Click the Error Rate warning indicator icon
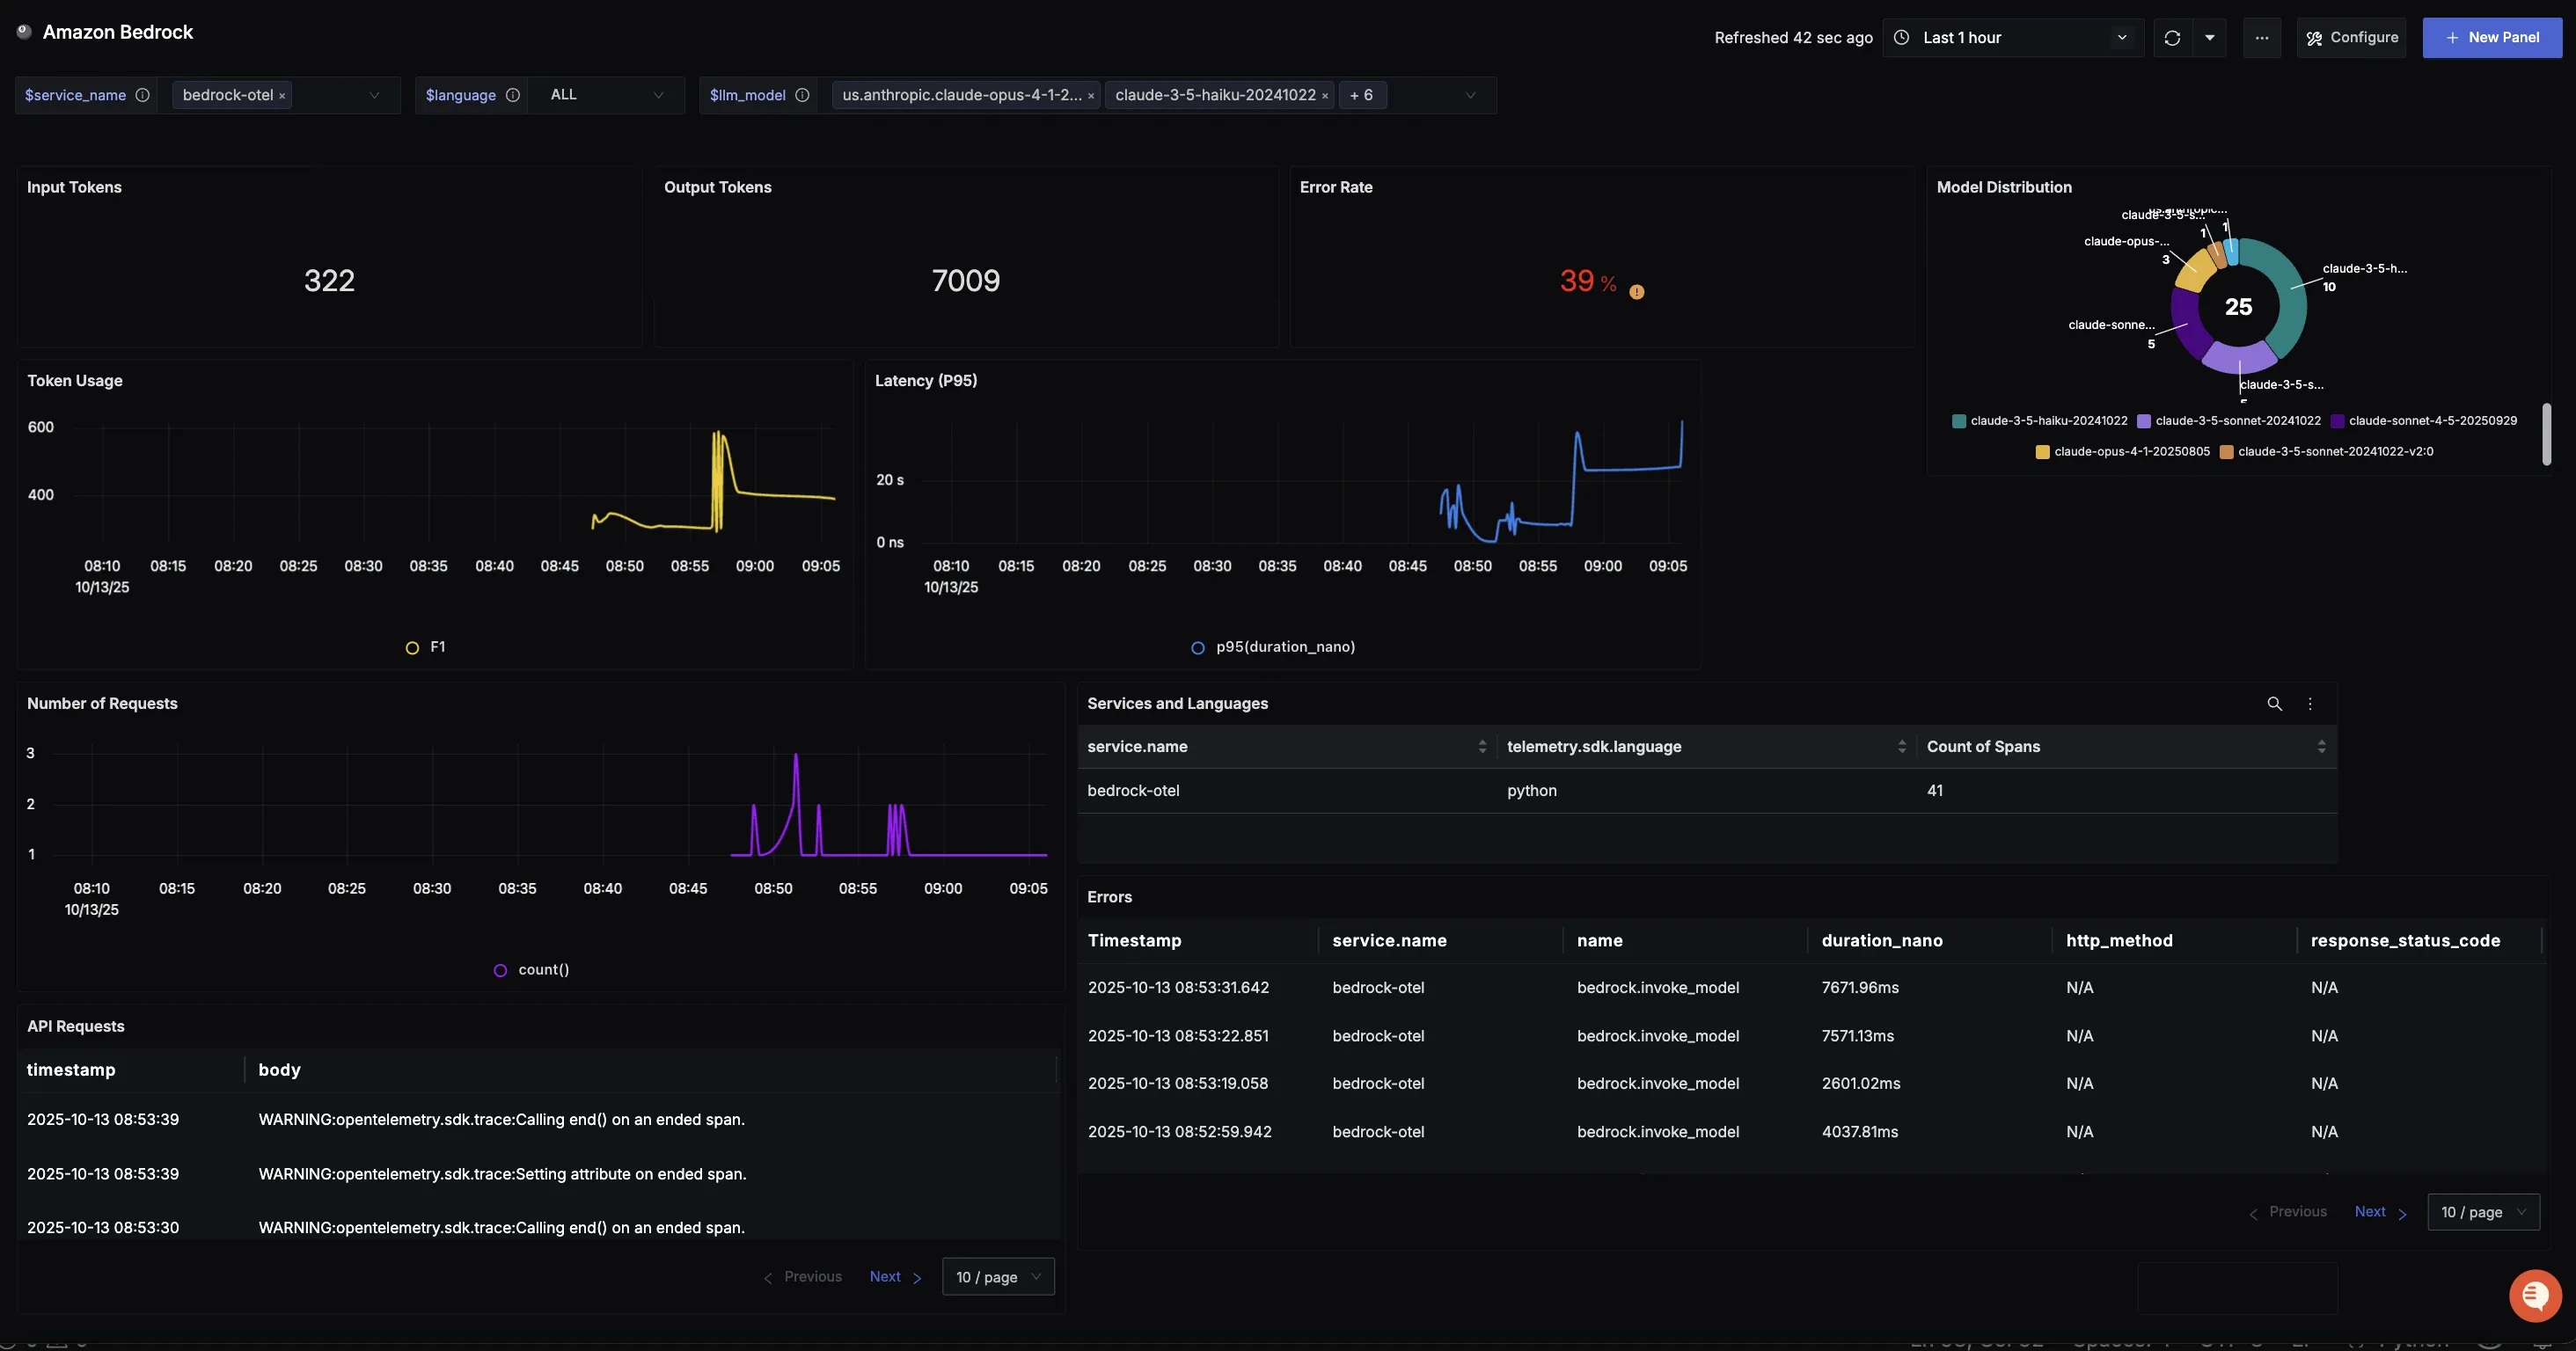The image size is (2576, 1351). point(1636,292)
